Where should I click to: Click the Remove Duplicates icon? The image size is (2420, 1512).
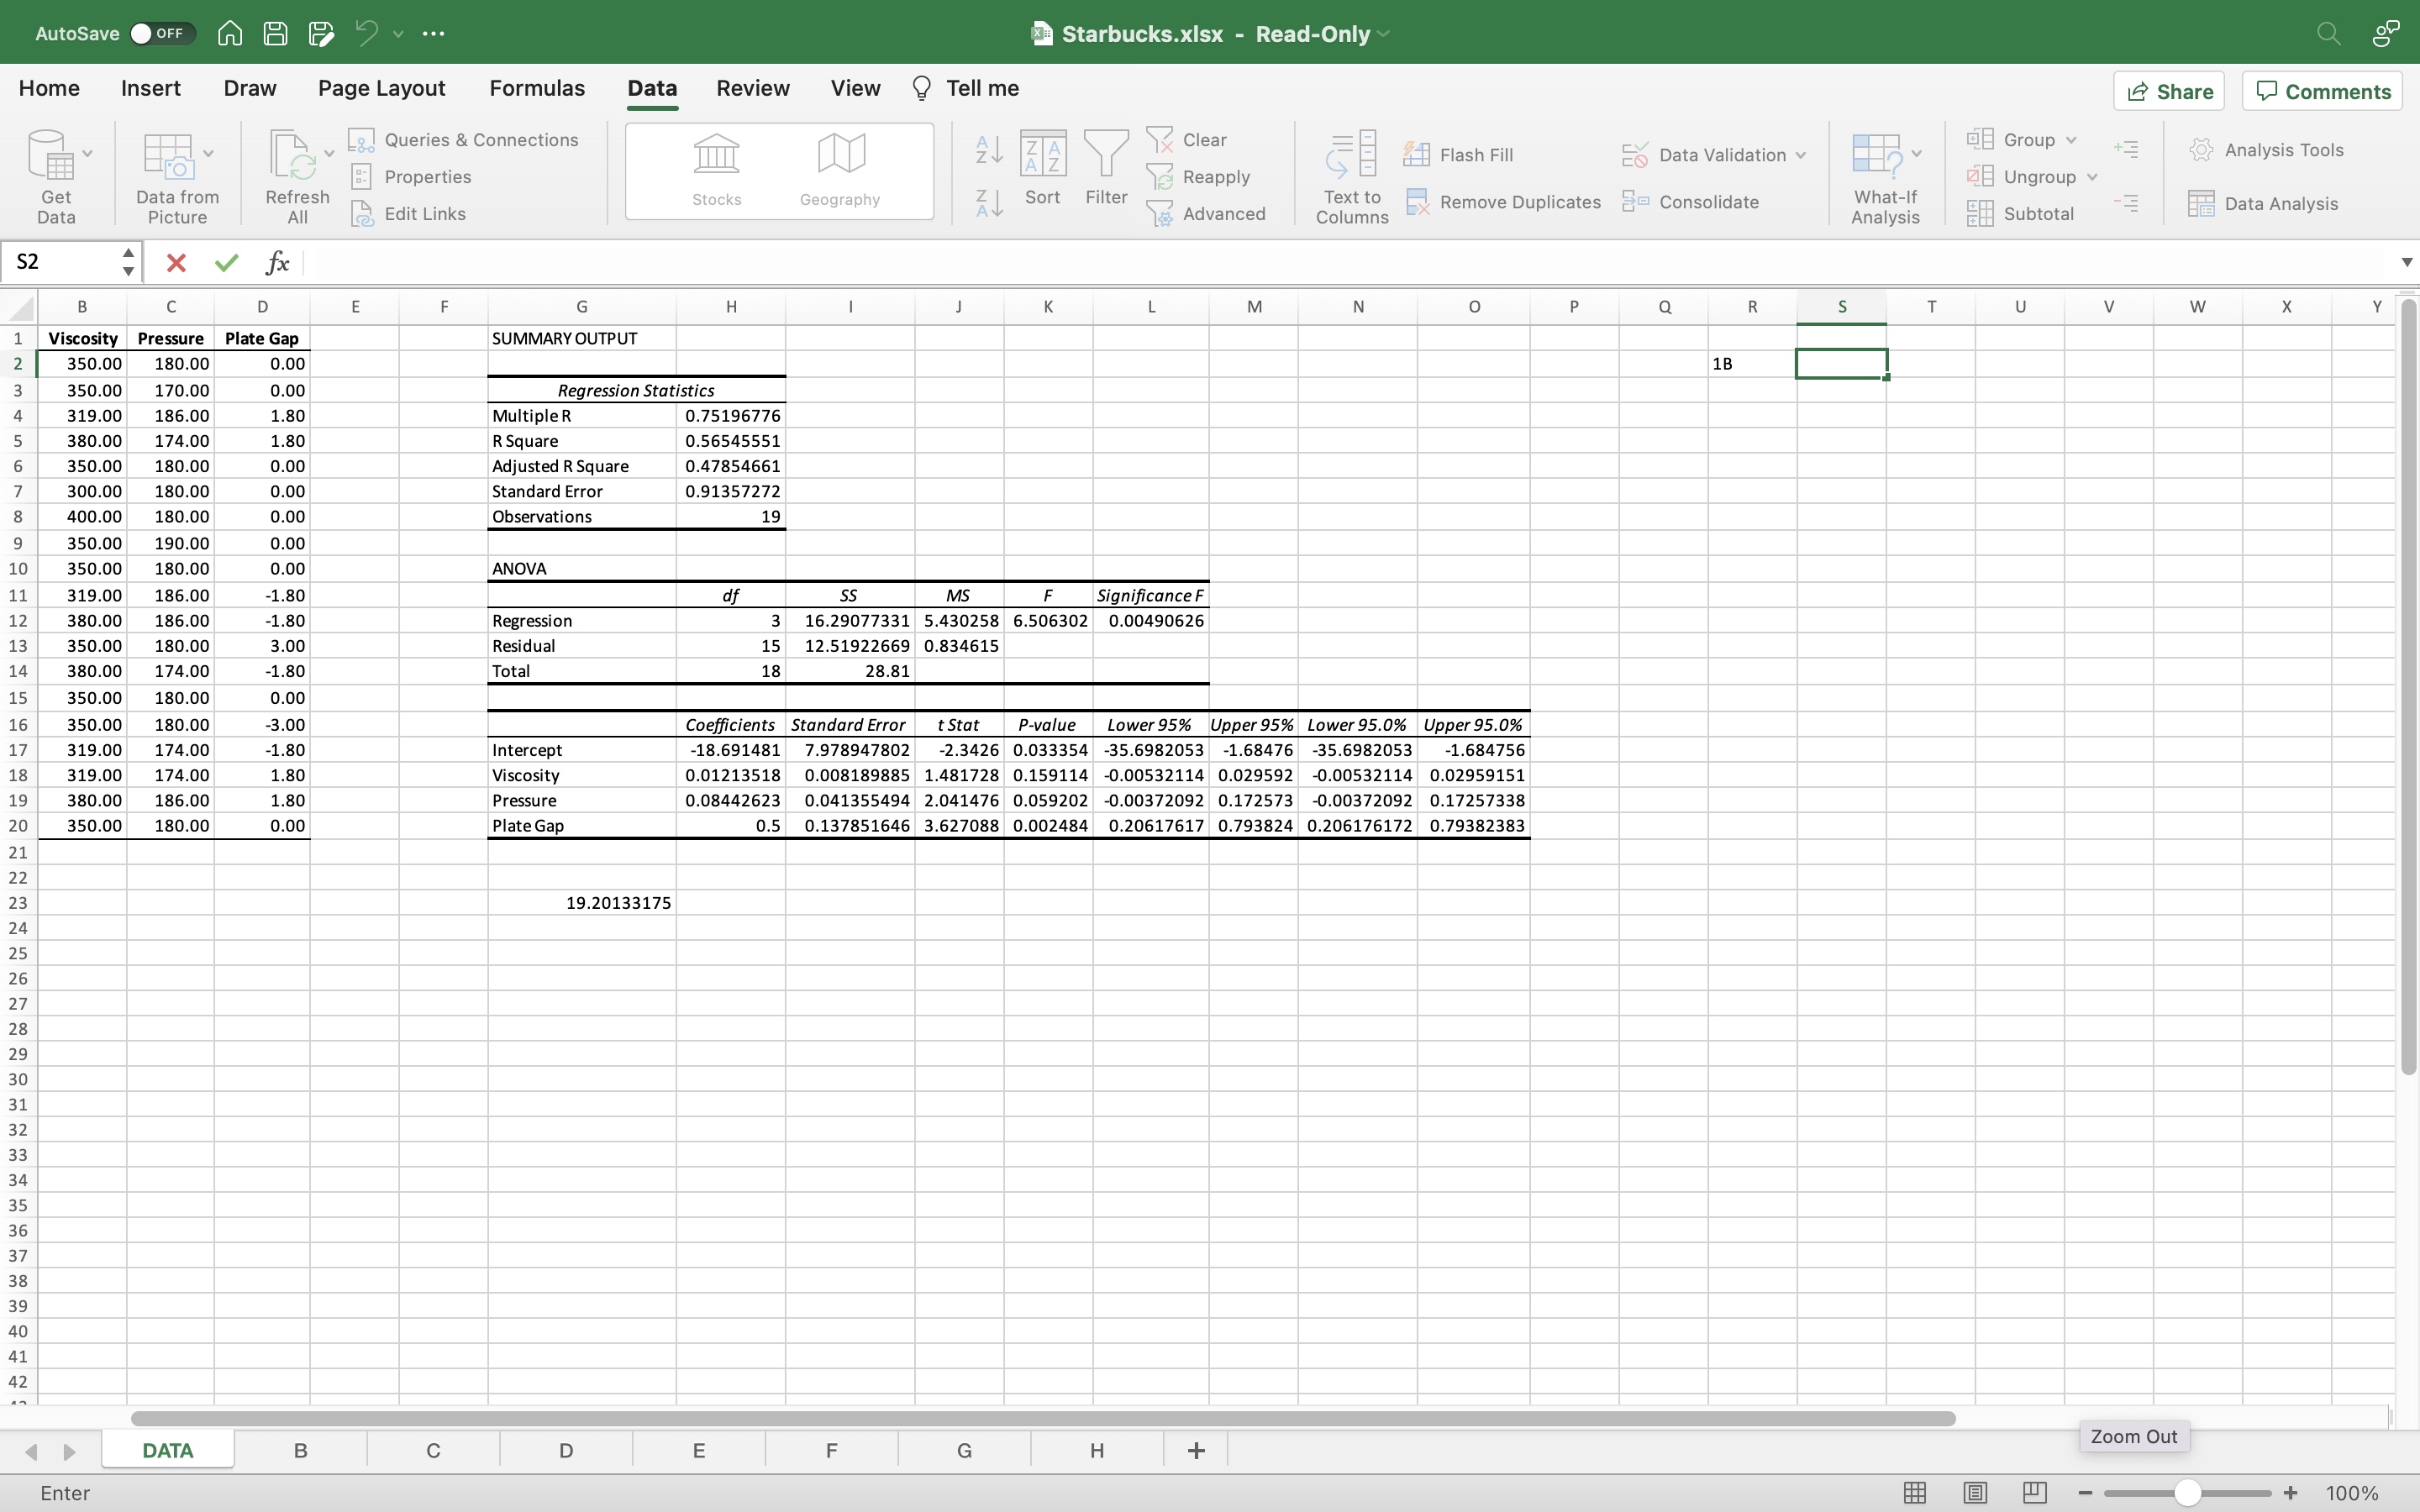pos(1417,202)
